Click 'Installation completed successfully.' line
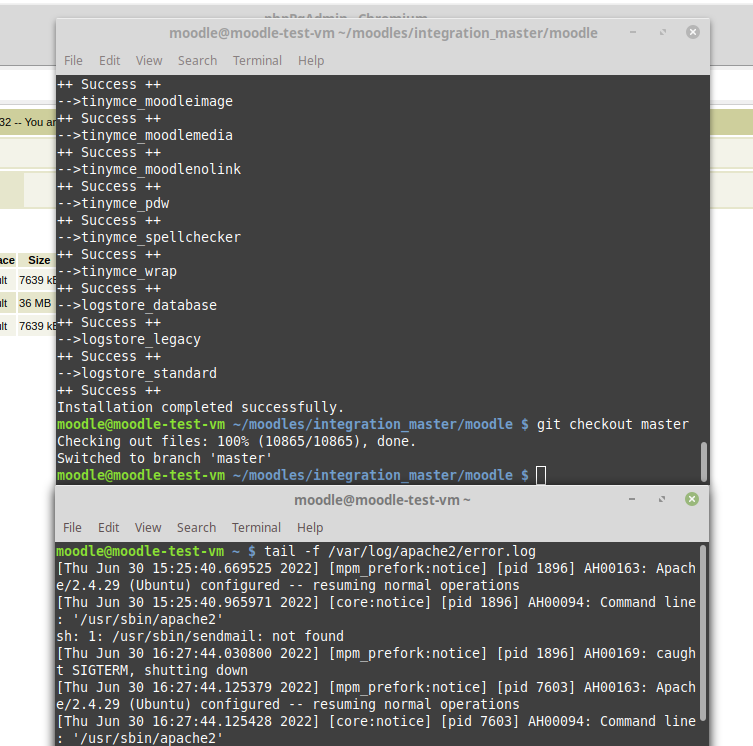Image resolution: width=753 pixels, height=746 pixels. pos(201,407)
